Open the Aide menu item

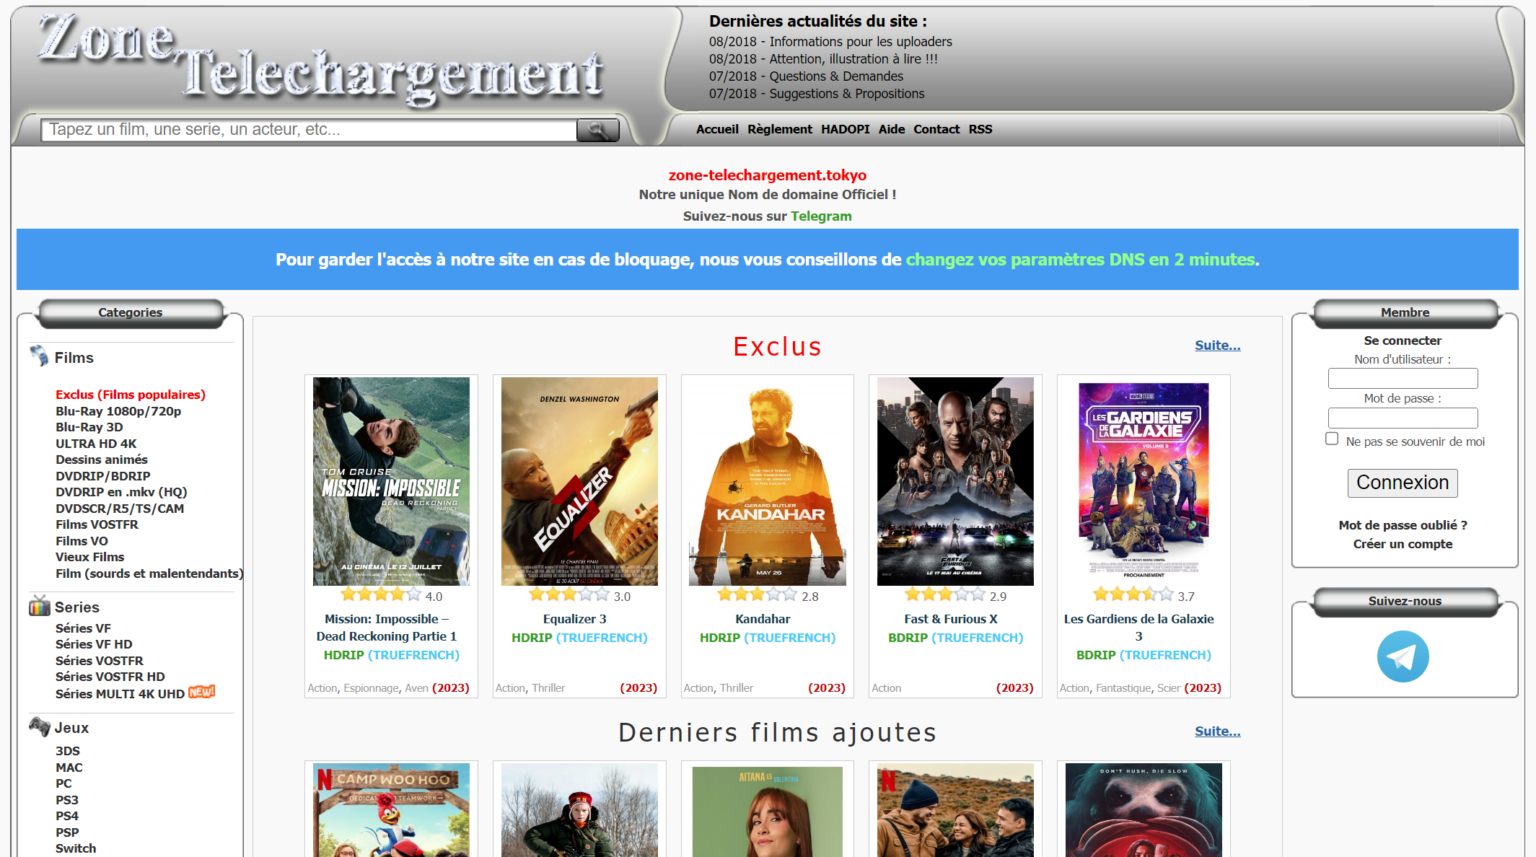point(892,129)
